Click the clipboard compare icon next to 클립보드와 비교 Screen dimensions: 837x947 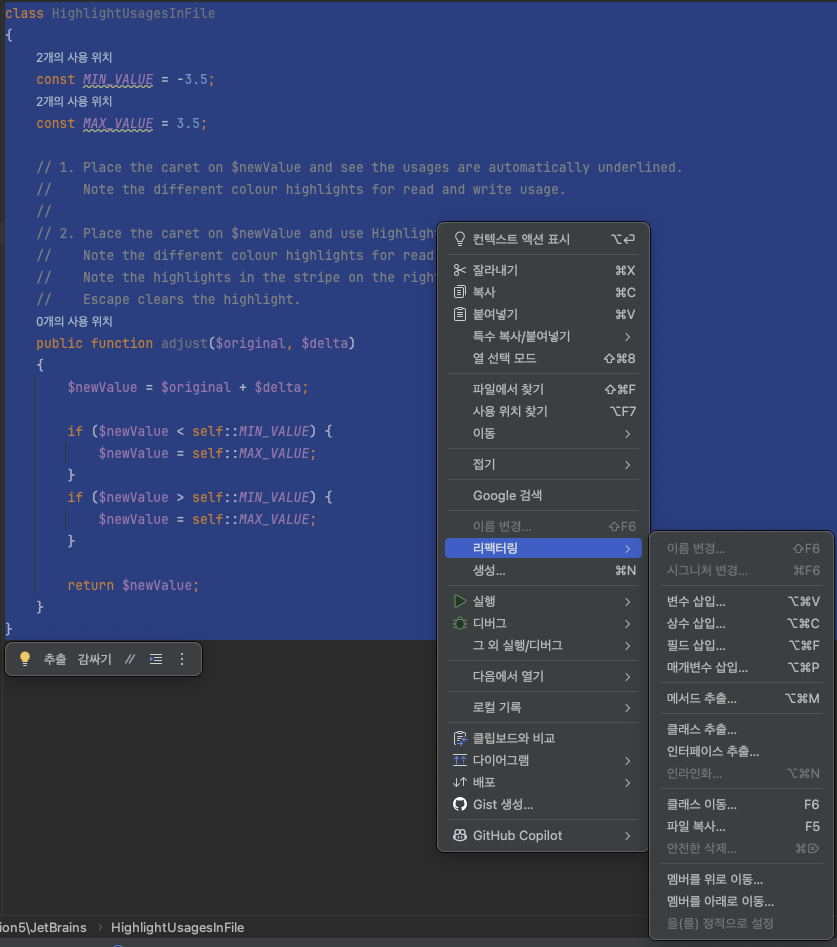coord(461,738)
